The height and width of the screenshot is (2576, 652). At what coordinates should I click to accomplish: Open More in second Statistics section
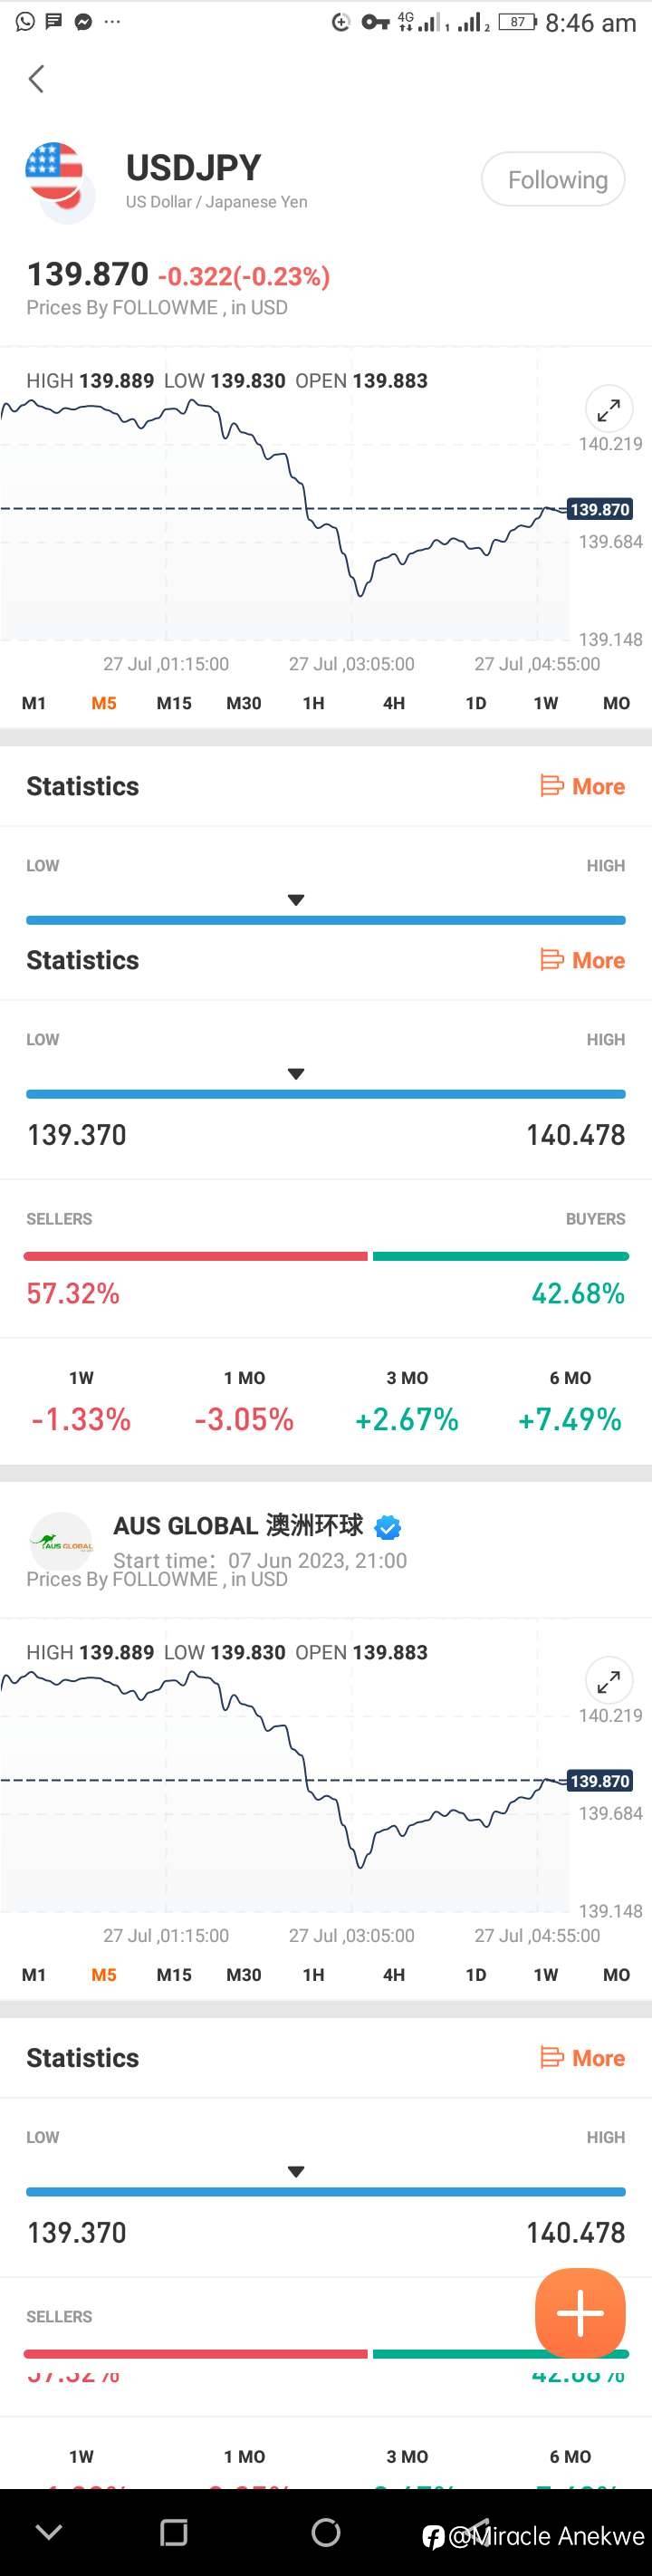583,960
